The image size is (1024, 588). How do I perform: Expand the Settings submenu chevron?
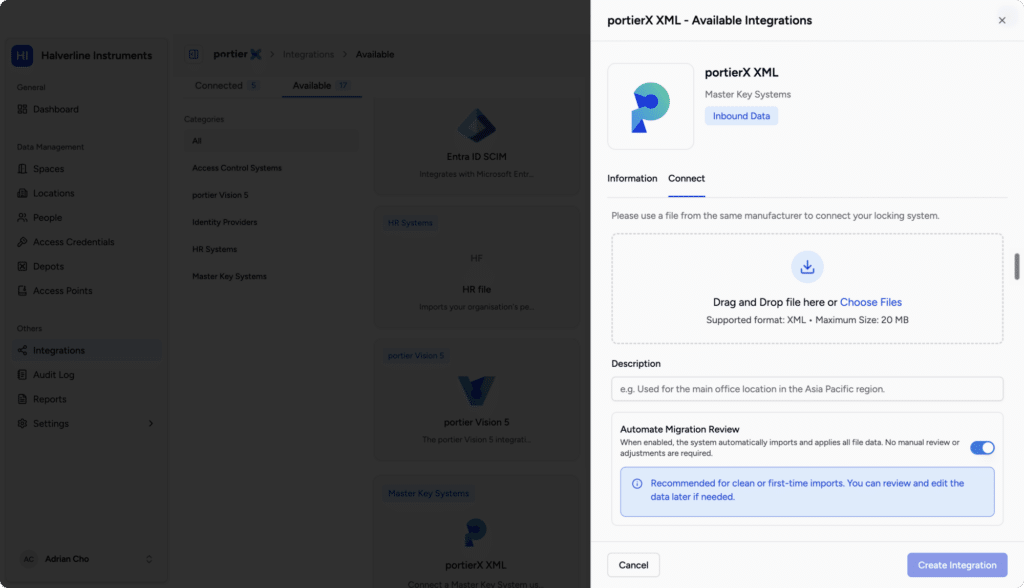pyautogui.click(x=151, y=423)
